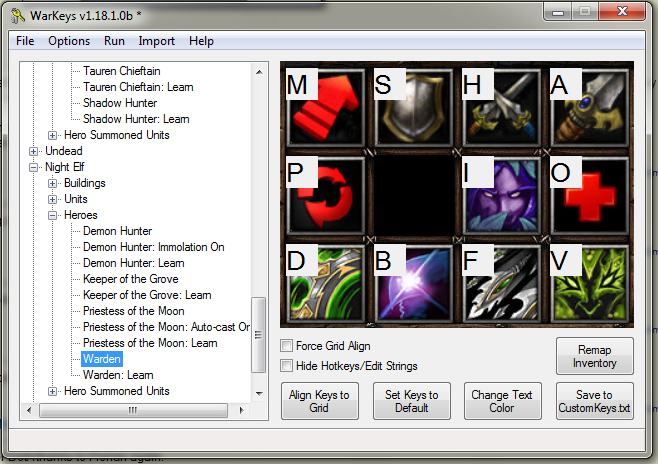
Task: Click the tree scroll down arrow
Action: tap(259, 394)
